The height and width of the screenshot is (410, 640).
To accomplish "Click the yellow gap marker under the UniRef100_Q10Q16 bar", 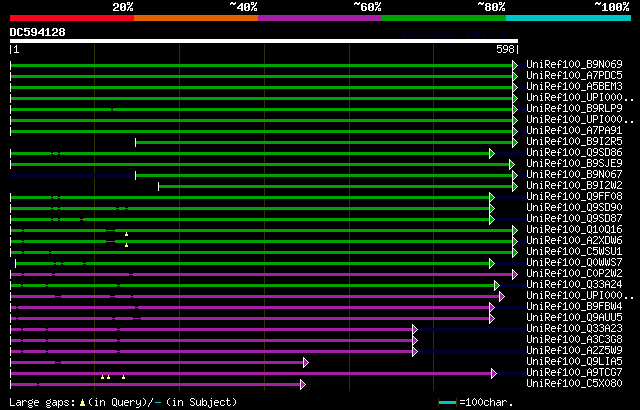I will coord(127,234).
